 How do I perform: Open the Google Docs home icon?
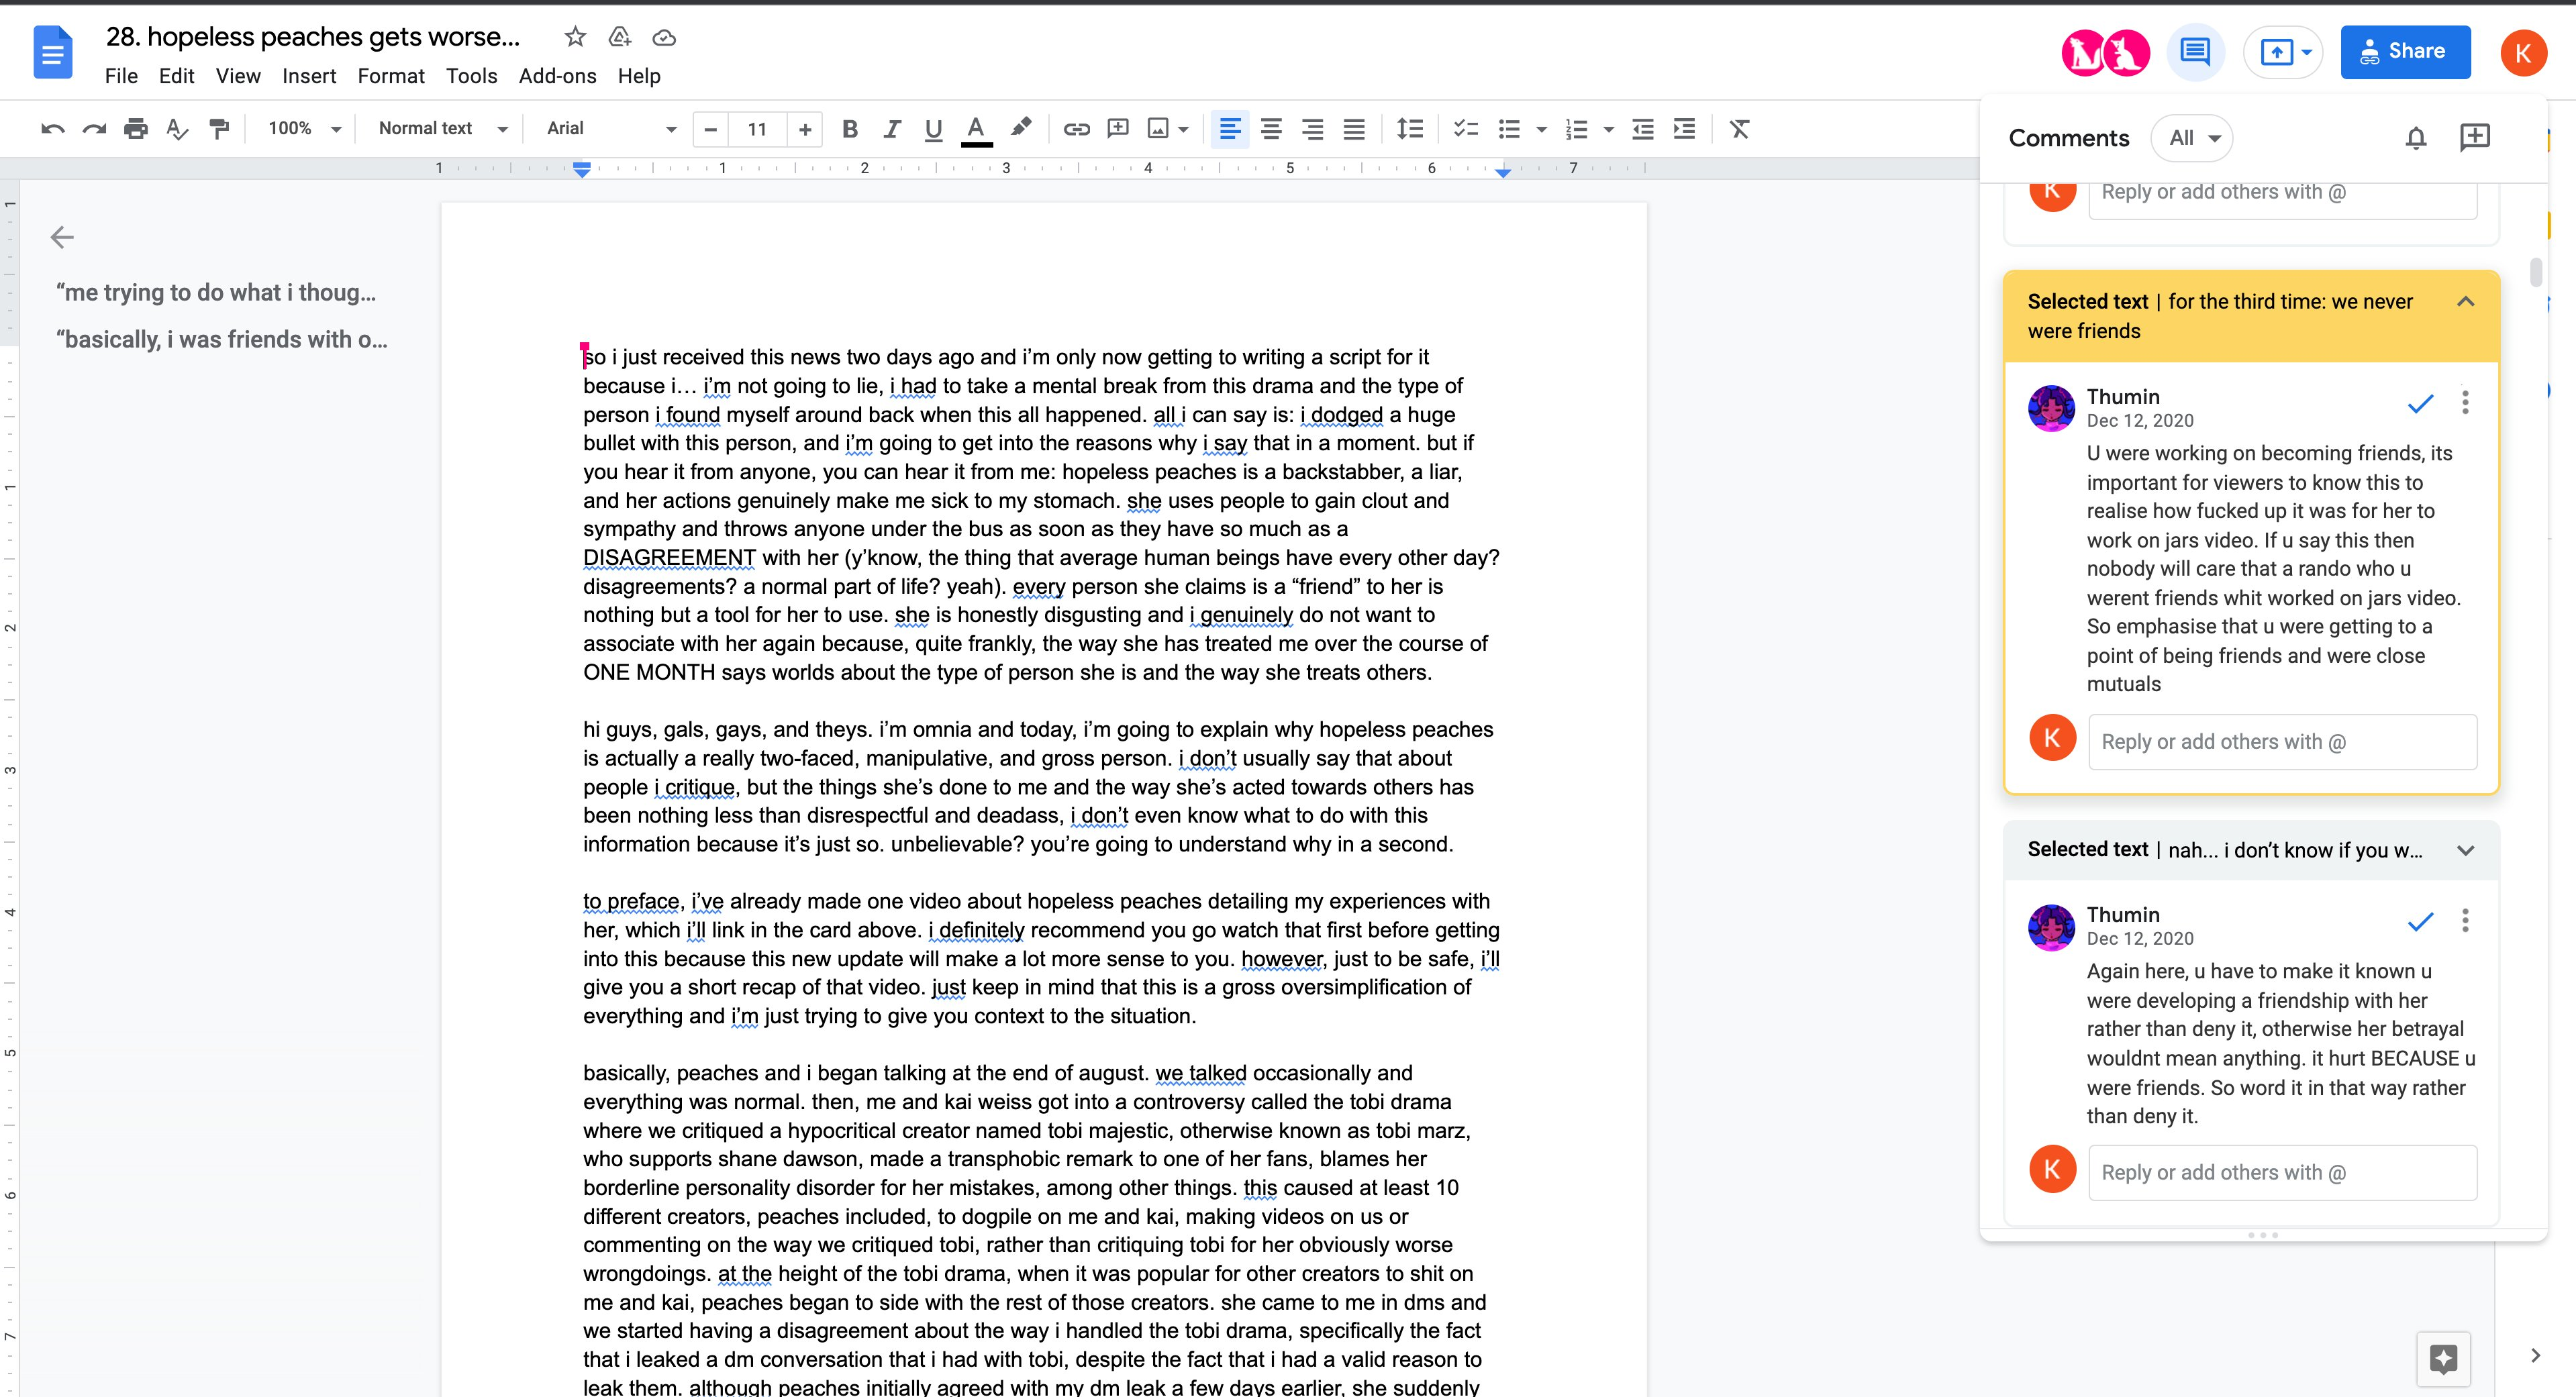[53, 52]
